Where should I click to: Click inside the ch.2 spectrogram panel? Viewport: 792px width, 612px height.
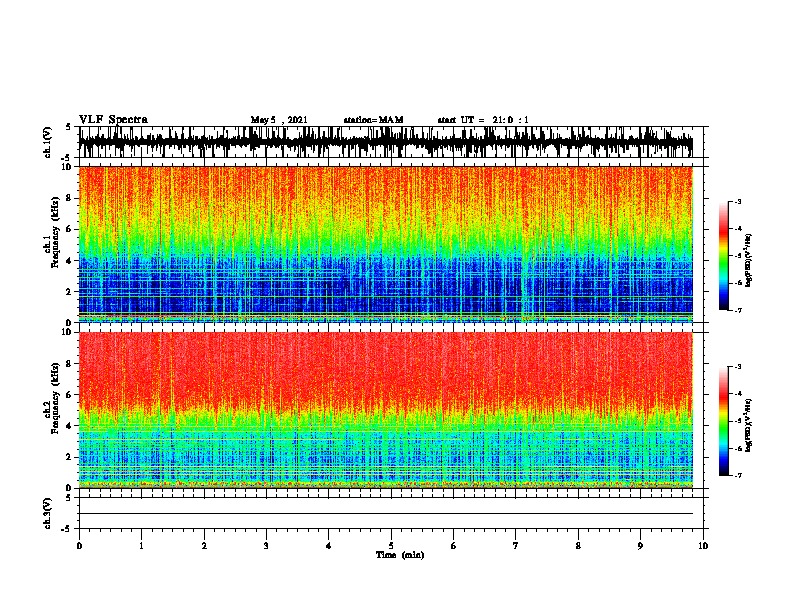[385, 410]
